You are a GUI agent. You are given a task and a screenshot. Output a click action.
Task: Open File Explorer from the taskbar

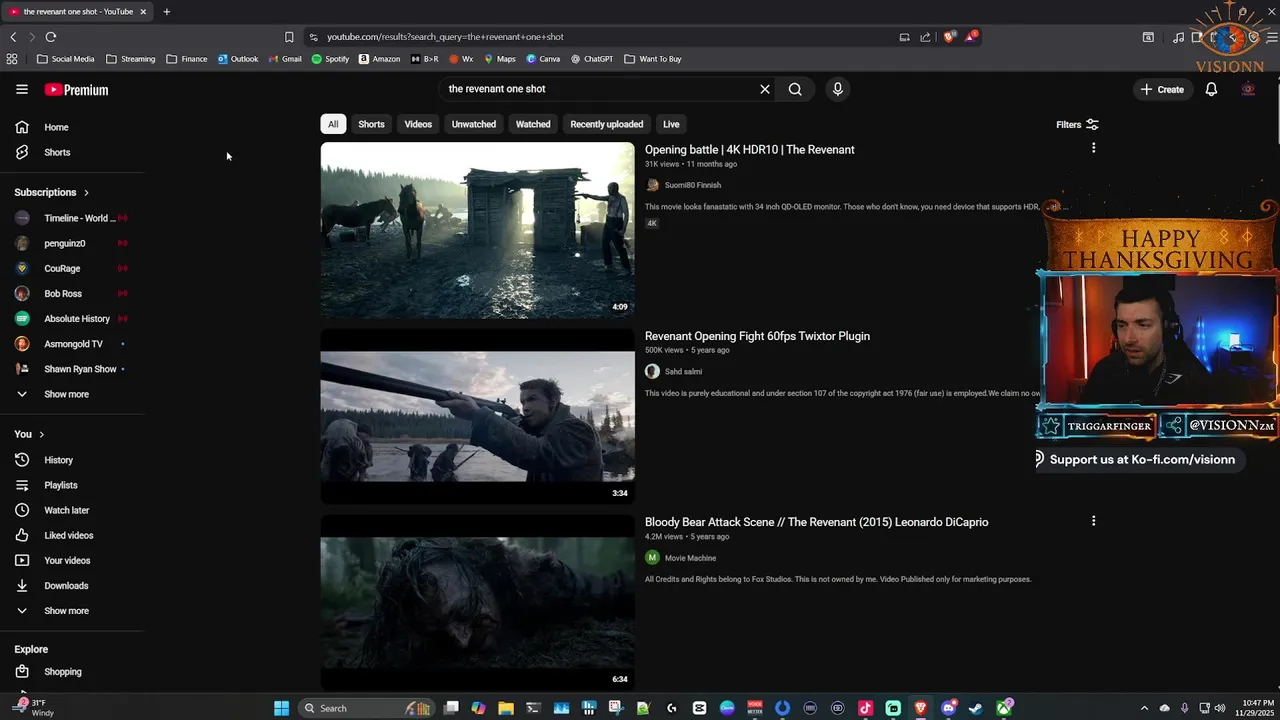[506, 708]
